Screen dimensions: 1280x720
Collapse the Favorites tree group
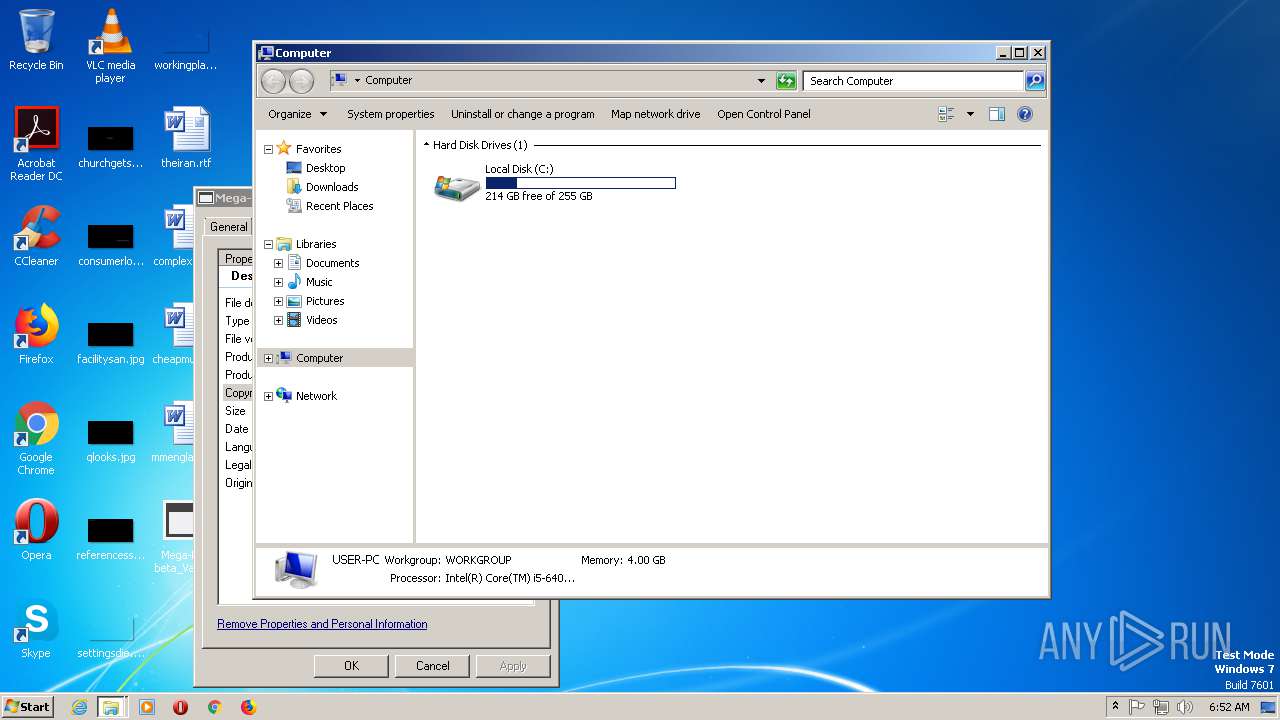click(x=268, y=149)
